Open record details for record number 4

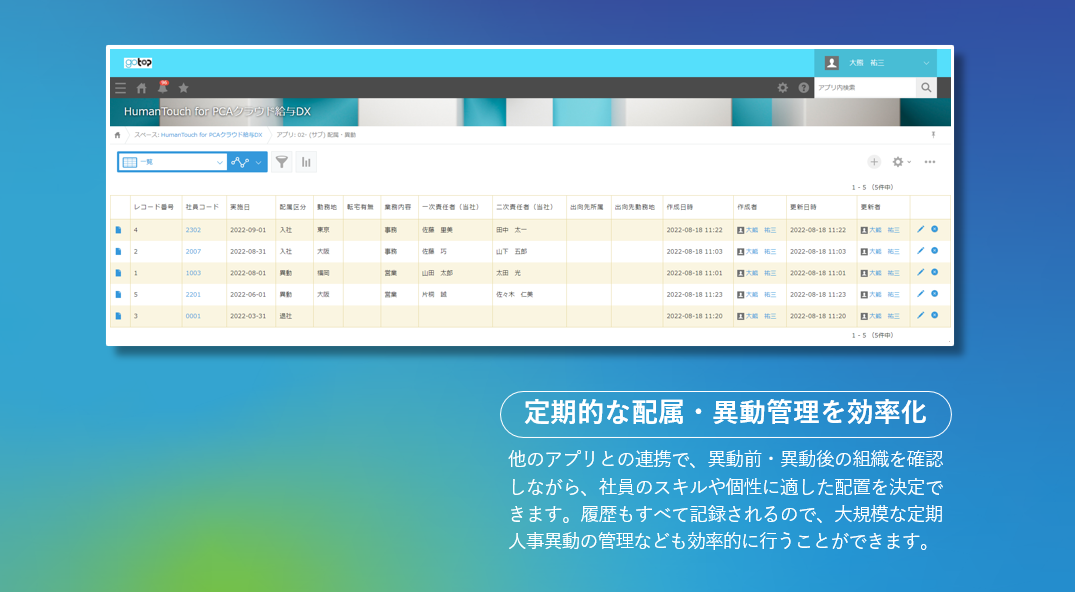(x=118, y=230)
